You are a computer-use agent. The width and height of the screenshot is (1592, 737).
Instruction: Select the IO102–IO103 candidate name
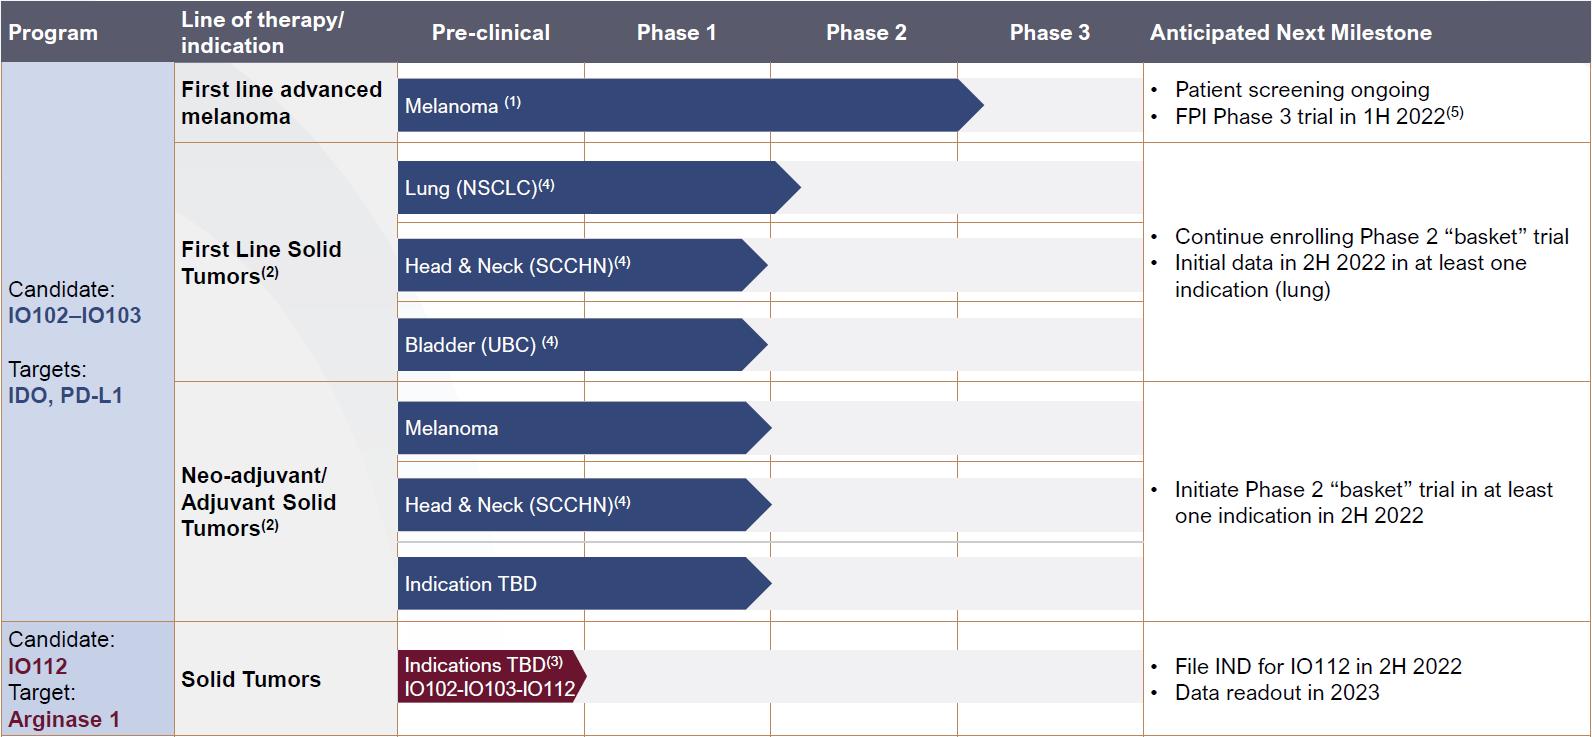[75, 316]
